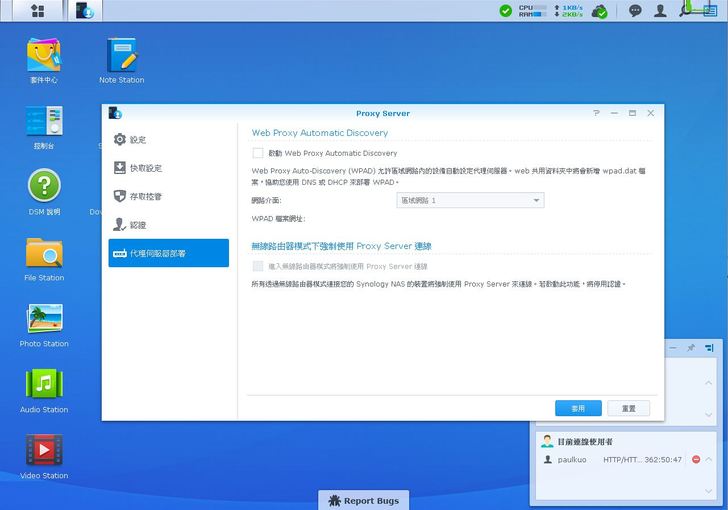Open the cloud sync status icon
Screen dimensions: 728x510
599,11
